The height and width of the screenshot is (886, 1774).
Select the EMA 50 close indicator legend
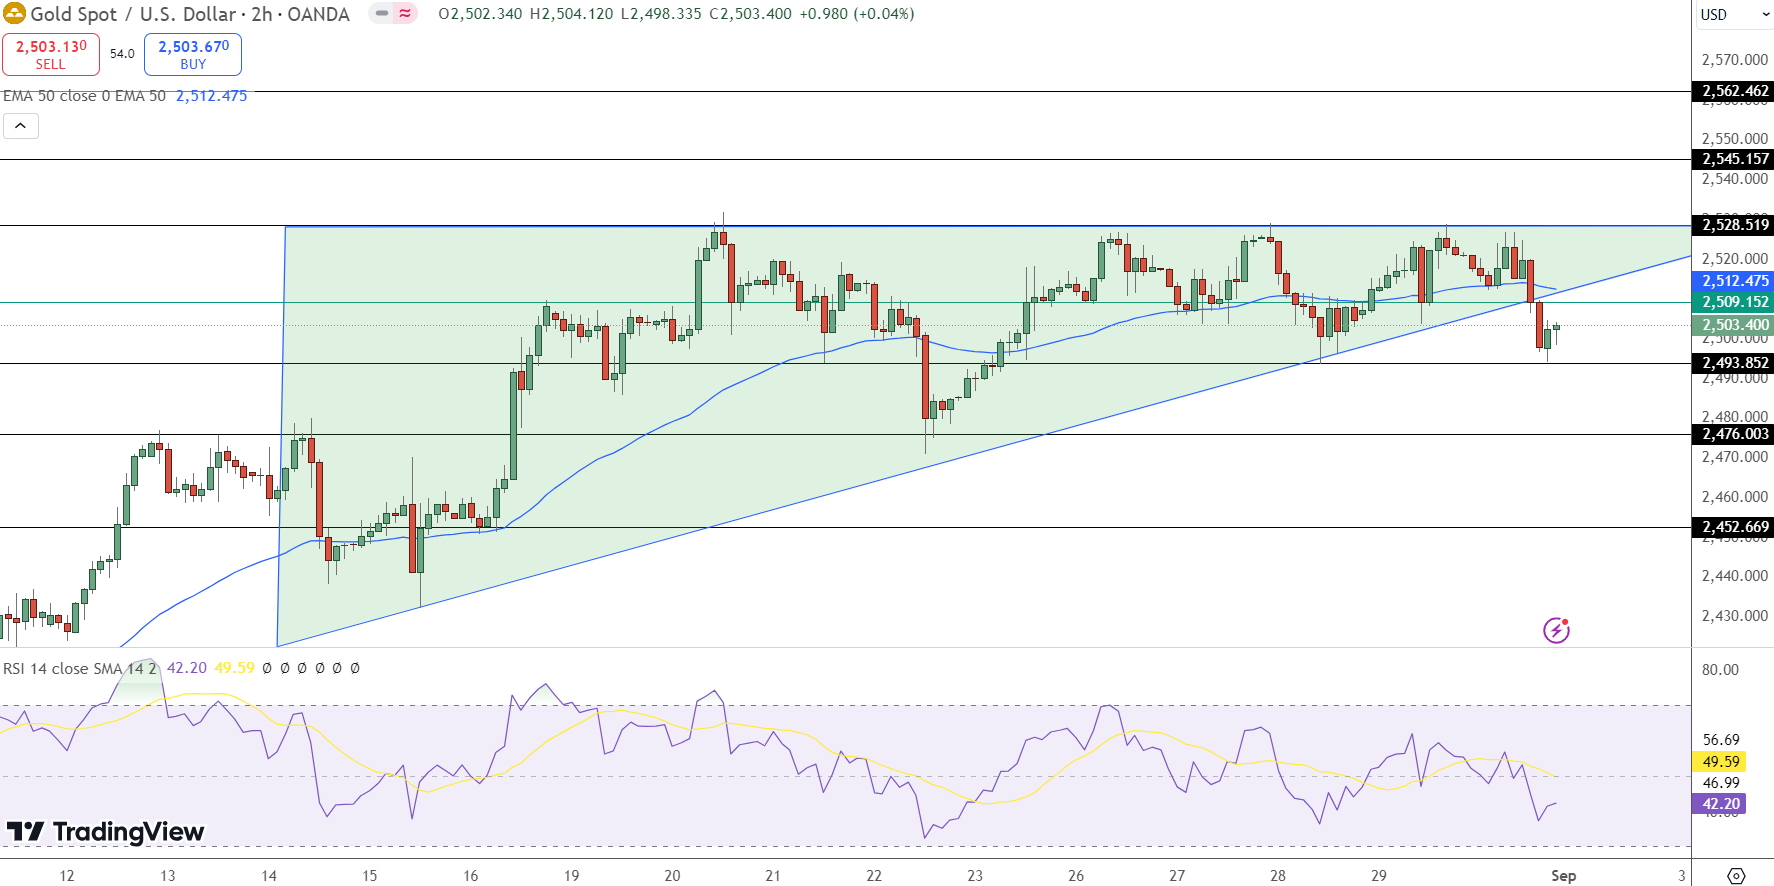(84, 96)
